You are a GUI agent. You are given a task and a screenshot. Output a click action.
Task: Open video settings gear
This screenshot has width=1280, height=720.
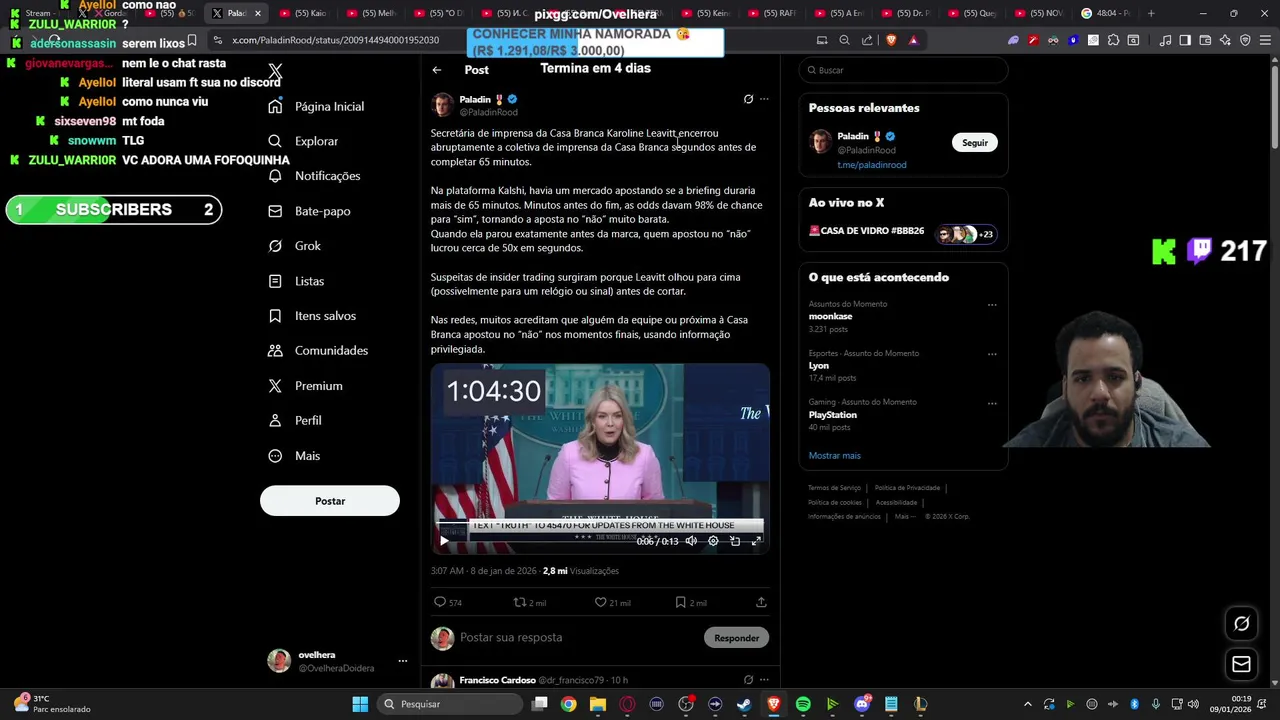[x=713, y=541]
